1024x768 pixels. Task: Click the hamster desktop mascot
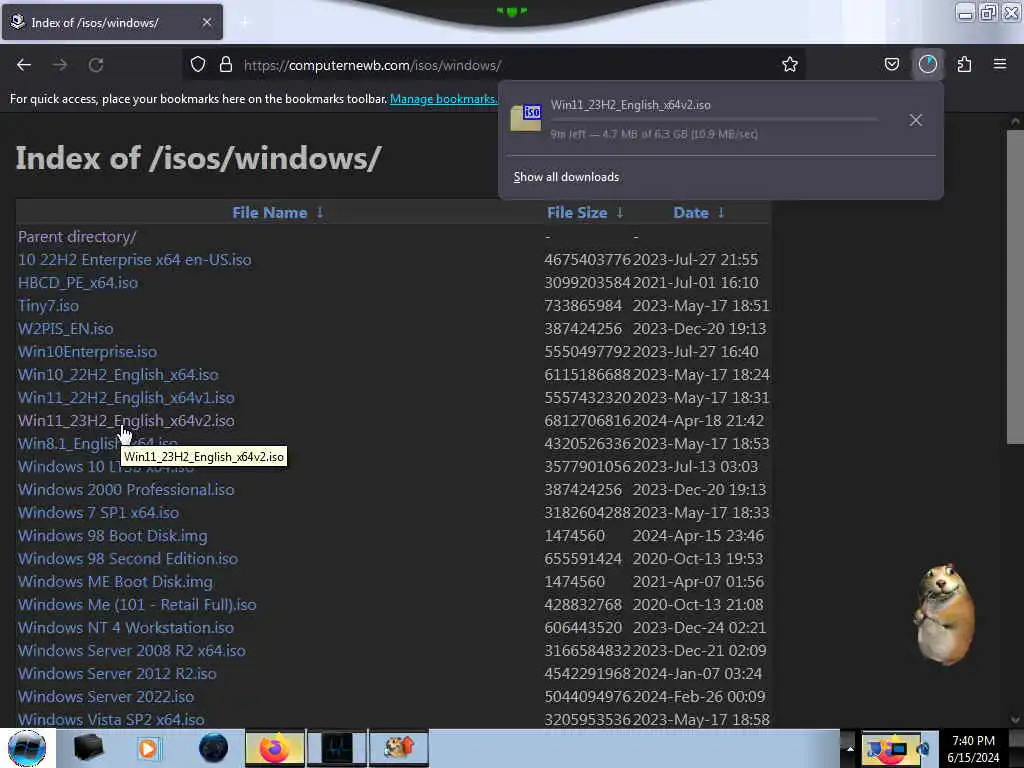[945, 615]
